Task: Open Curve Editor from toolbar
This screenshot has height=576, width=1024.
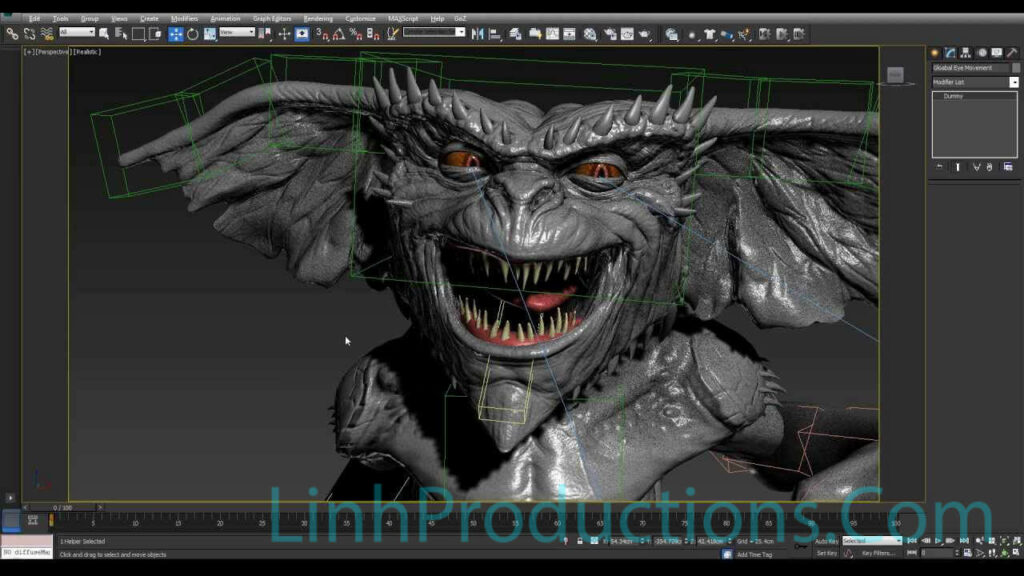Action: click(552, 34)
